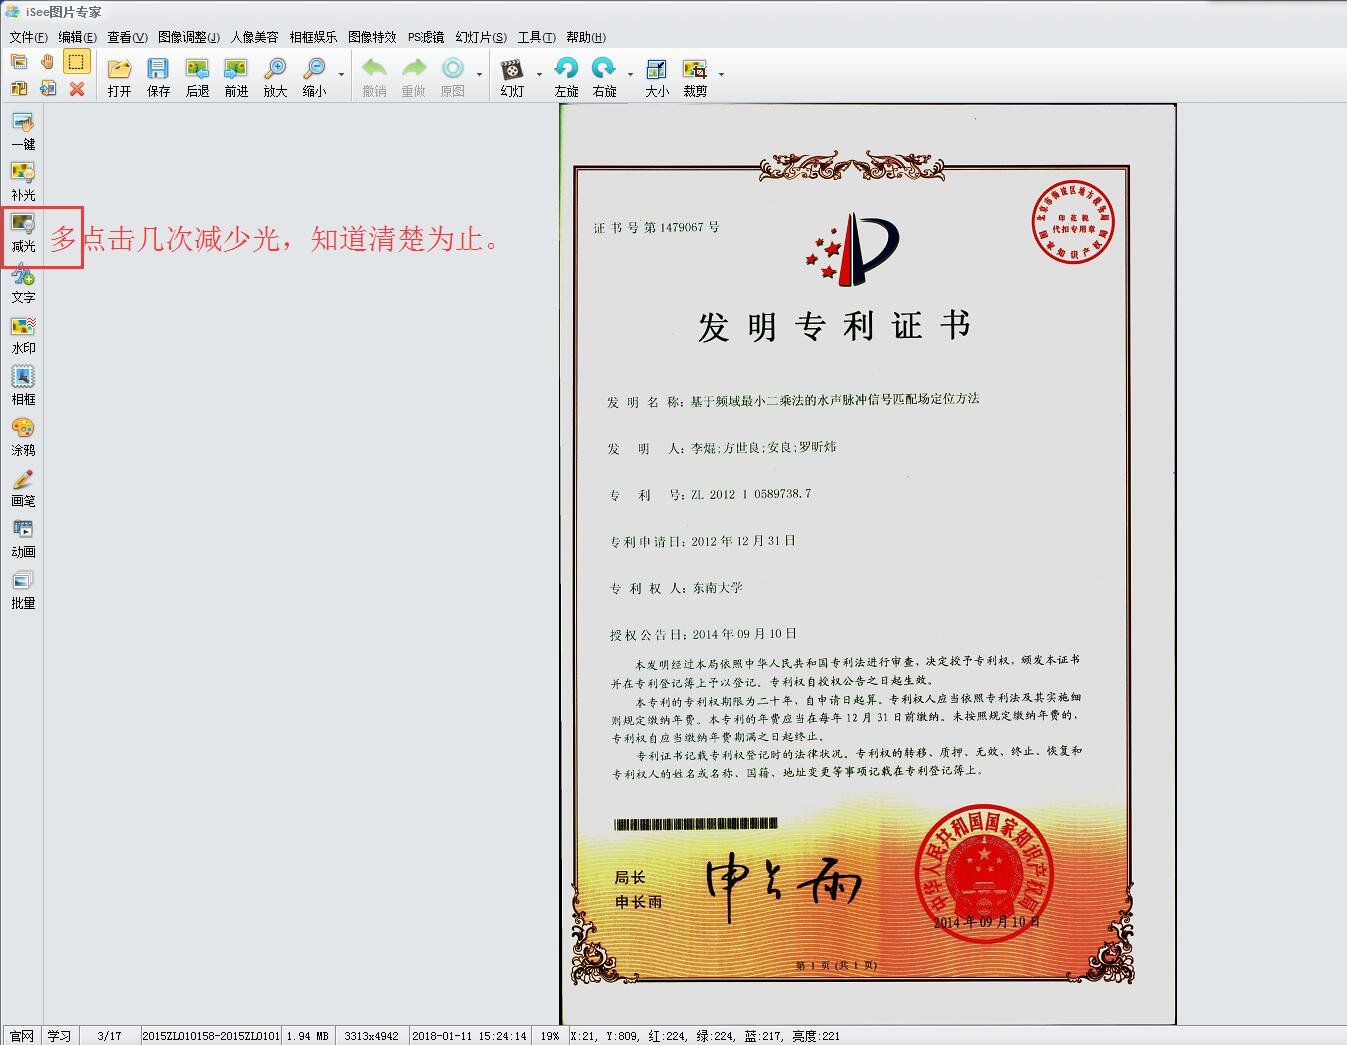
Task: Open the 工具(T) menu
Action: tap(536, 37)
